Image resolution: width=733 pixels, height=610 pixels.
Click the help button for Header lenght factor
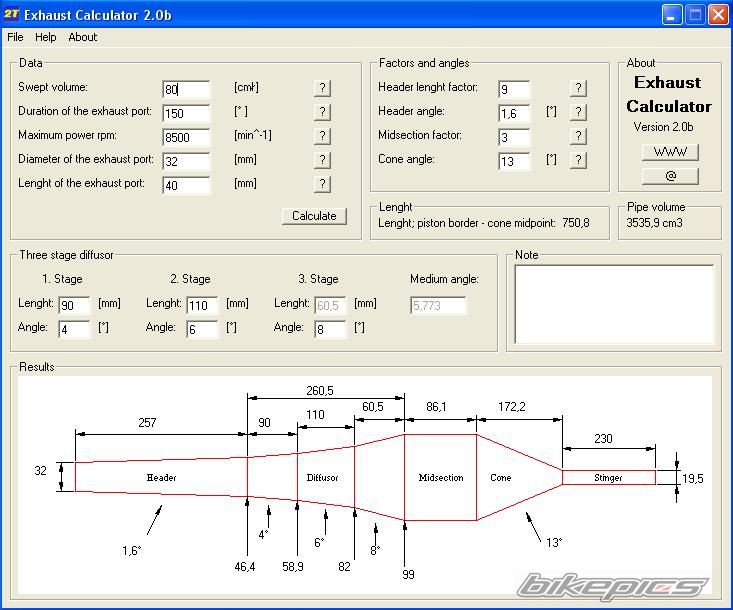[578, 88]
